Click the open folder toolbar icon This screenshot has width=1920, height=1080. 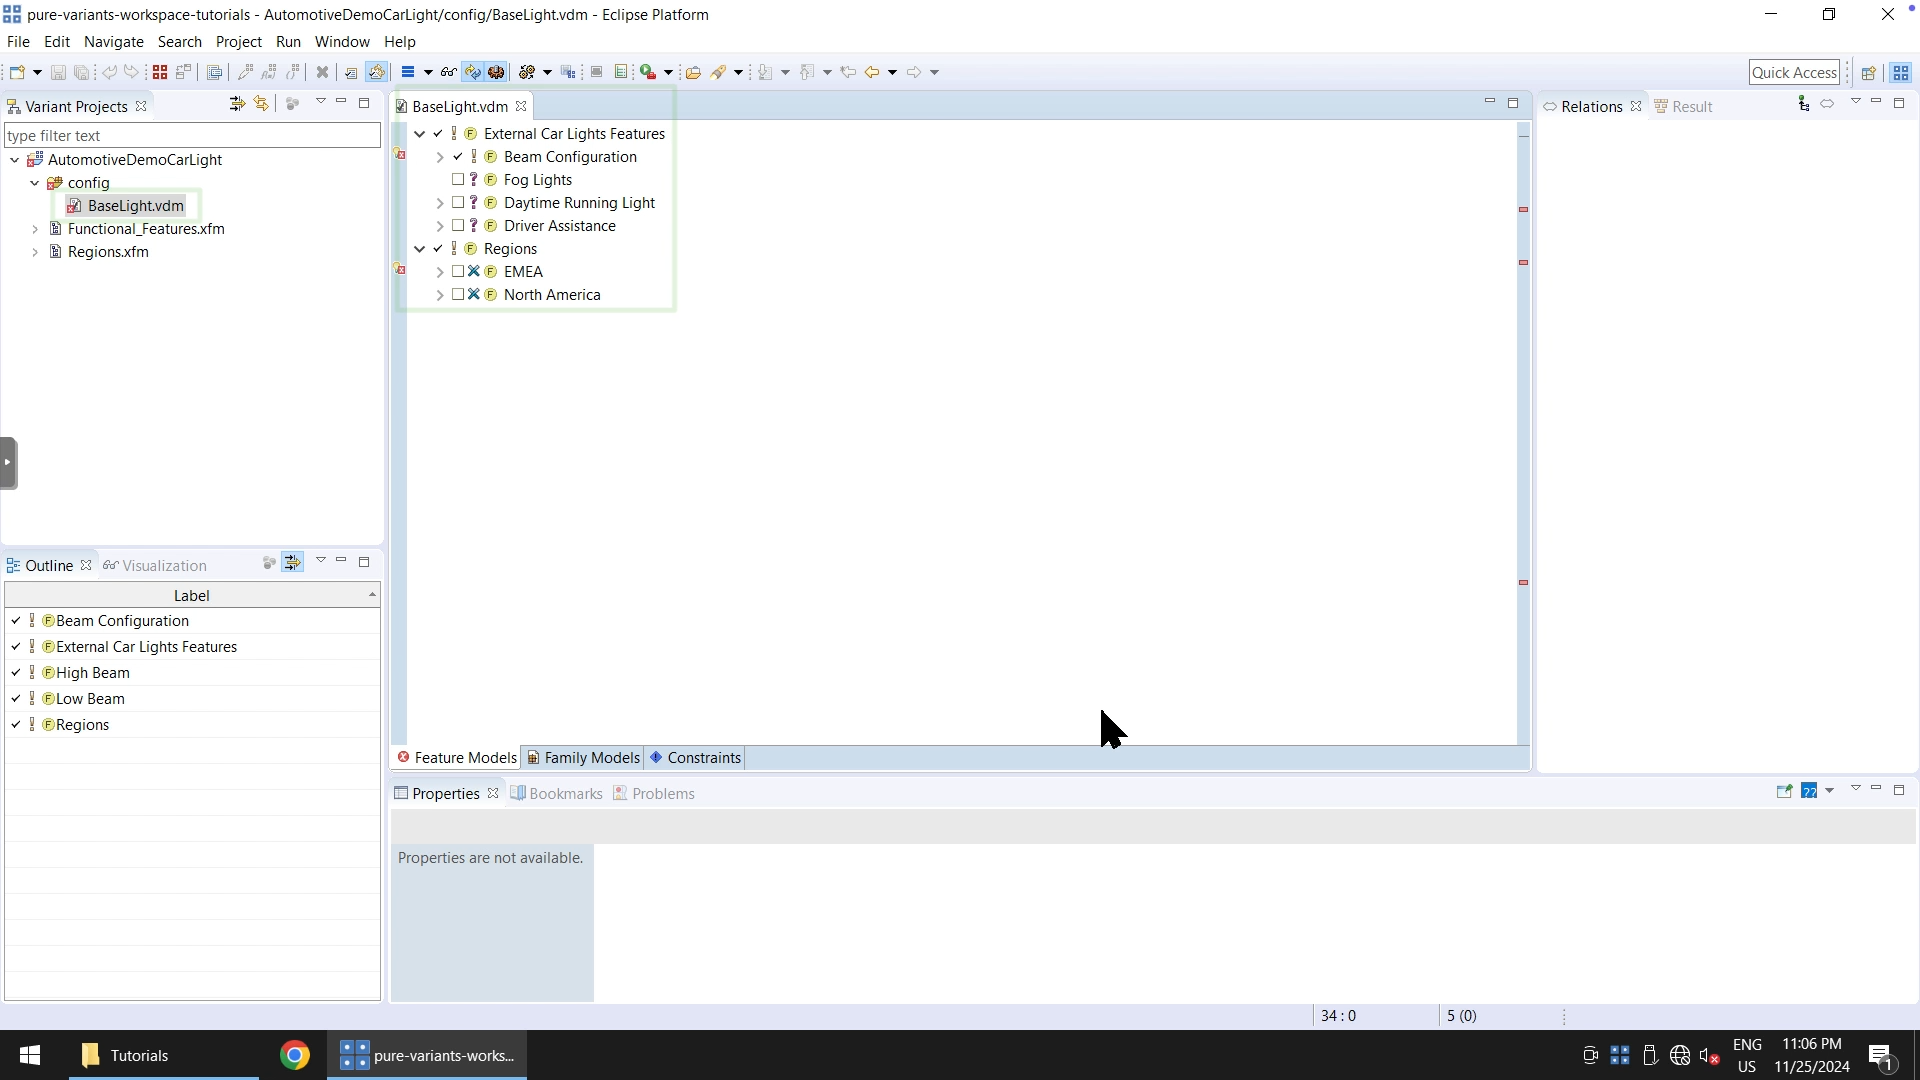coord(693,72)
